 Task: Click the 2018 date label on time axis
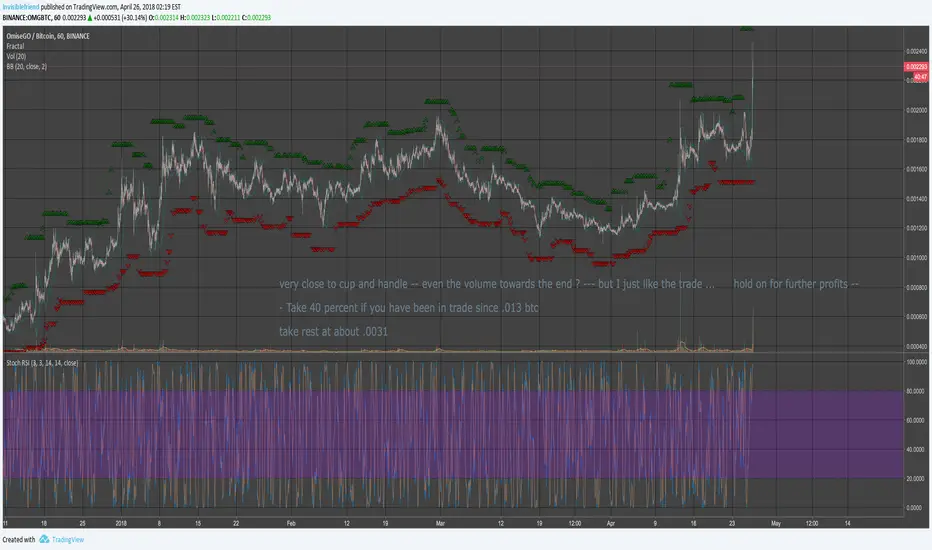(x=121, y=524)
